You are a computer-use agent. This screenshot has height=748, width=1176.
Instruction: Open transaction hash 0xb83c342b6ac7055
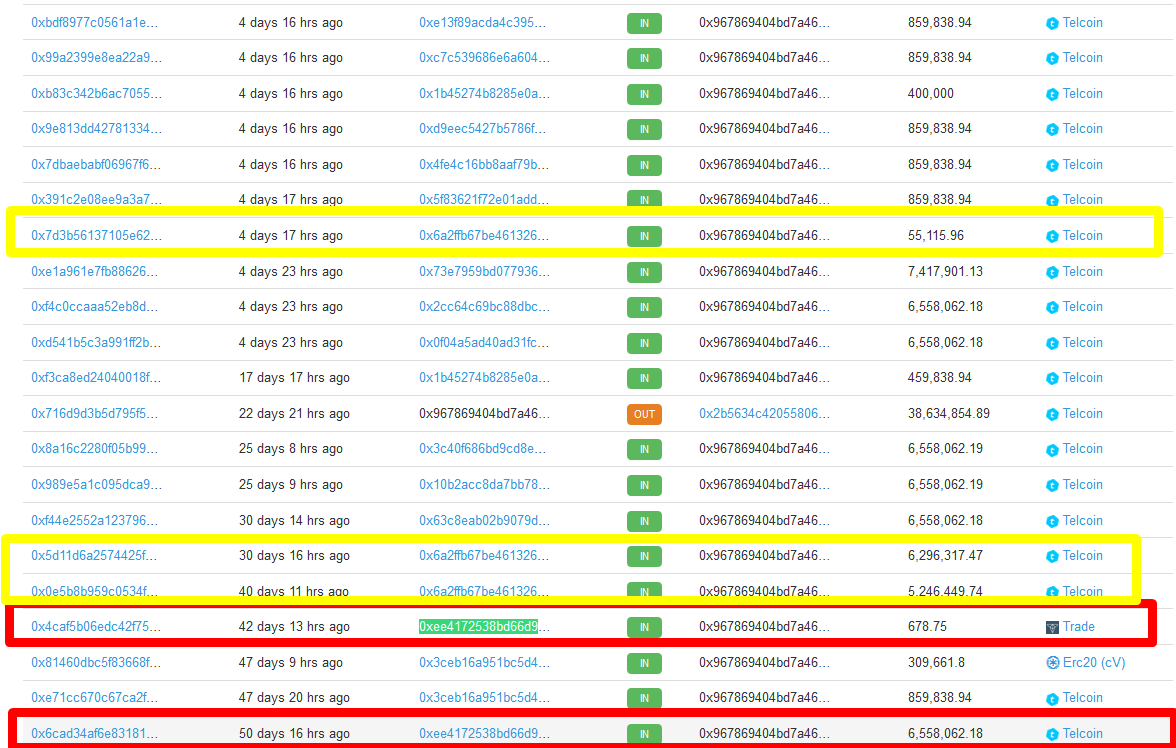pyautogui.click(x=96, y=94)
